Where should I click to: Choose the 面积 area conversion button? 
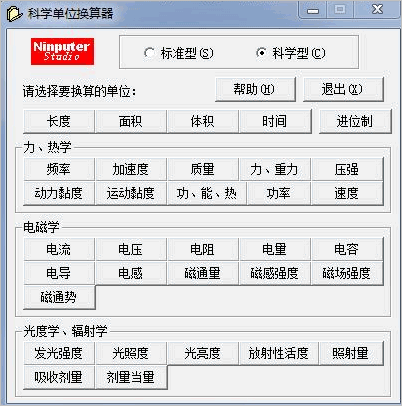click(131, 121)
